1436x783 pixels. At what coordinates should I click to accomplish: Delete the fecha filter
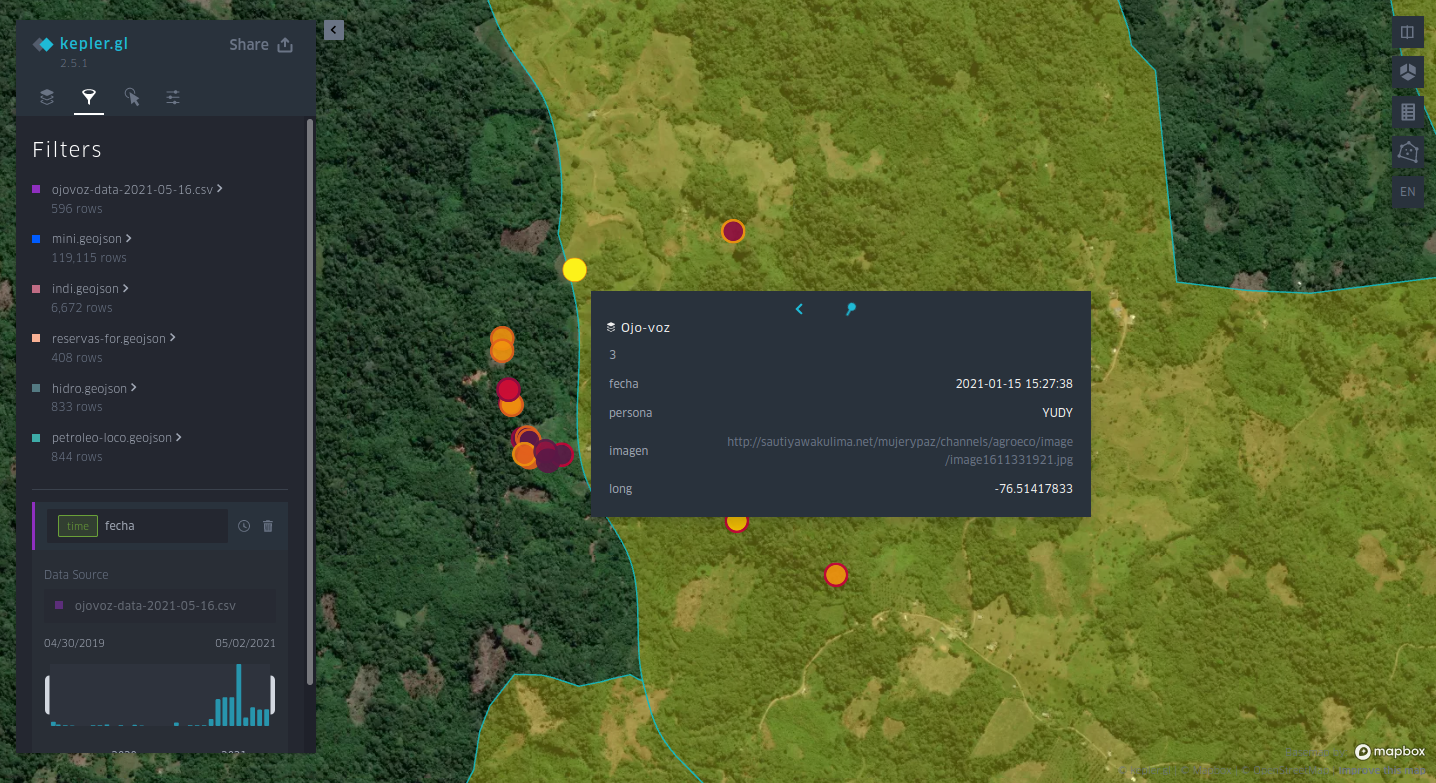click(x=268, y=526)
